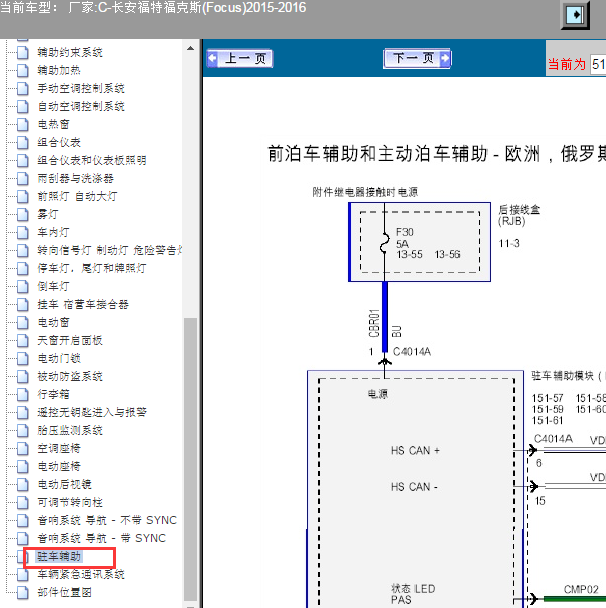Select 驻车辅助 entry
Image resolution: width=606 pixels, height=608 pixels.
[x=59, y=557]
